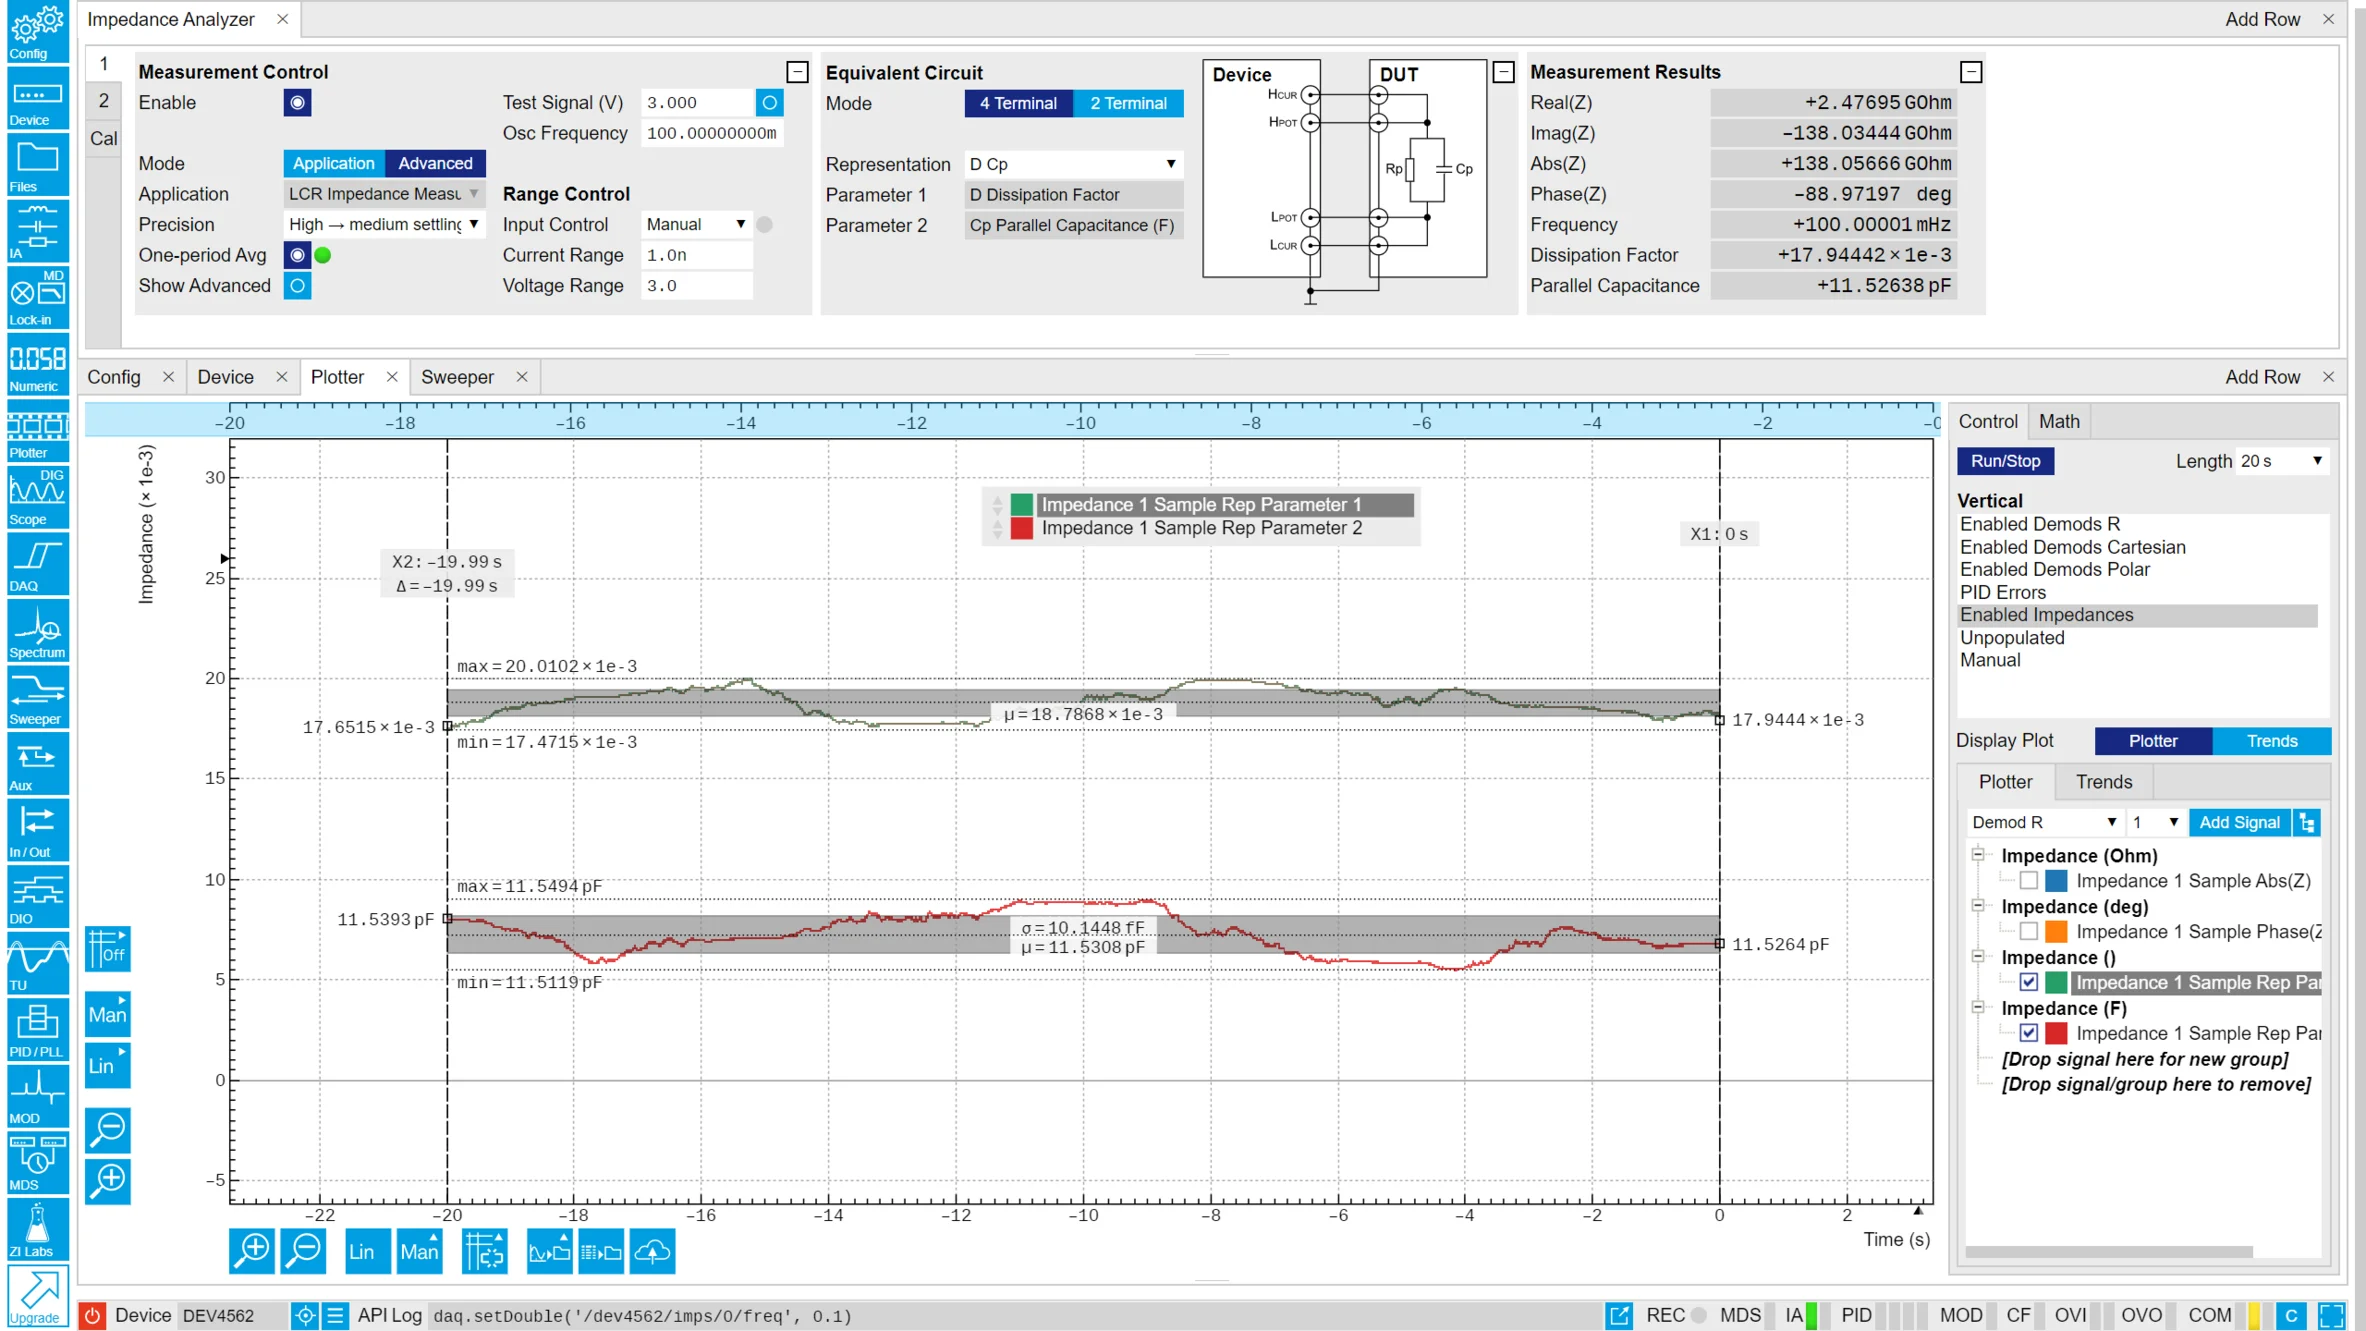Open the DAQ sidebar icon
The image size is (2366, 1331).
37,564
